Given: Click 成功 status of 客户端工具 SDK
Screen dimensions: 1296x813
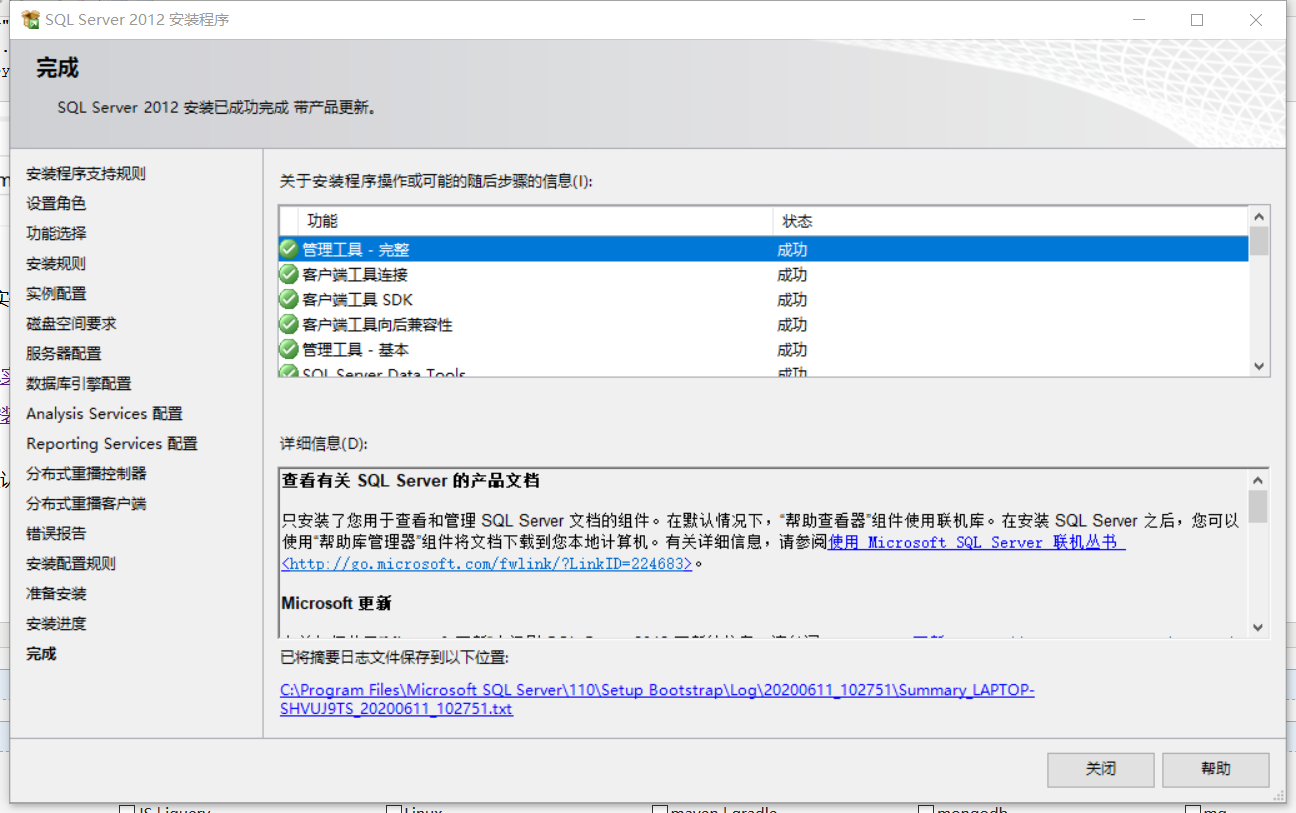Looking at the screenshot, I should [x=792, y=299].
